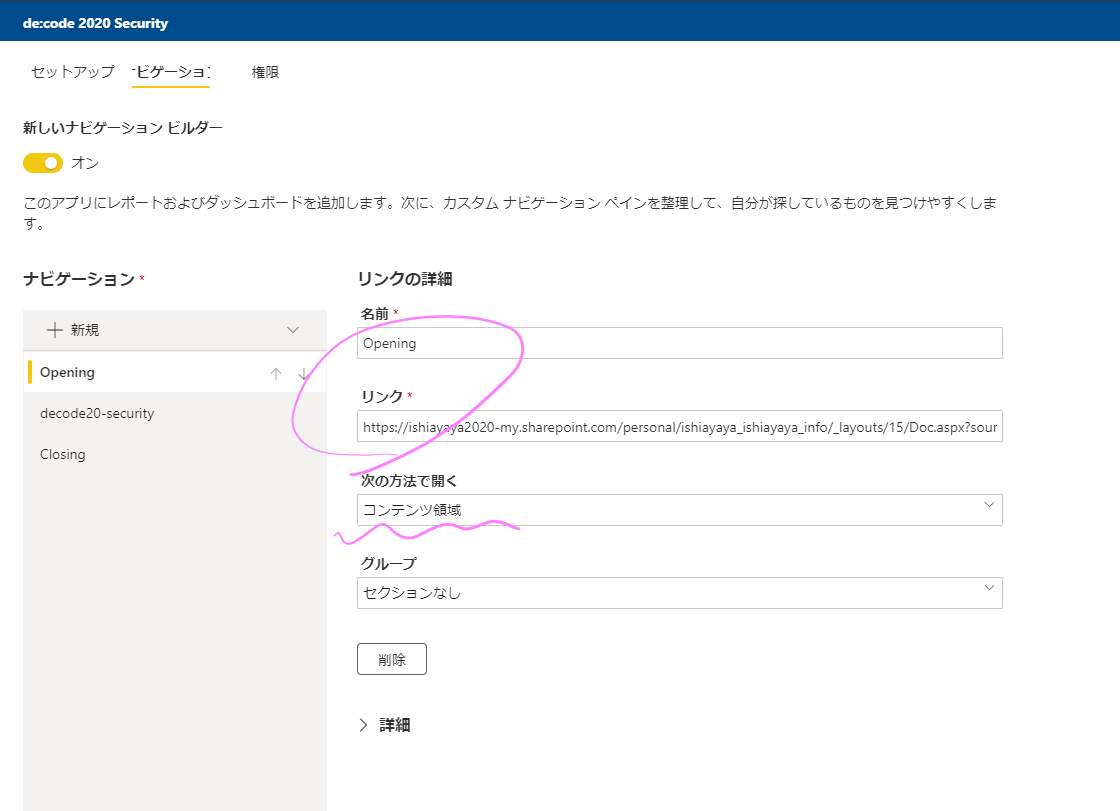Viewport: 1120px width, 811px height.
Task: Expand the 新規 dropdown chevron
Action: point(293,330)
